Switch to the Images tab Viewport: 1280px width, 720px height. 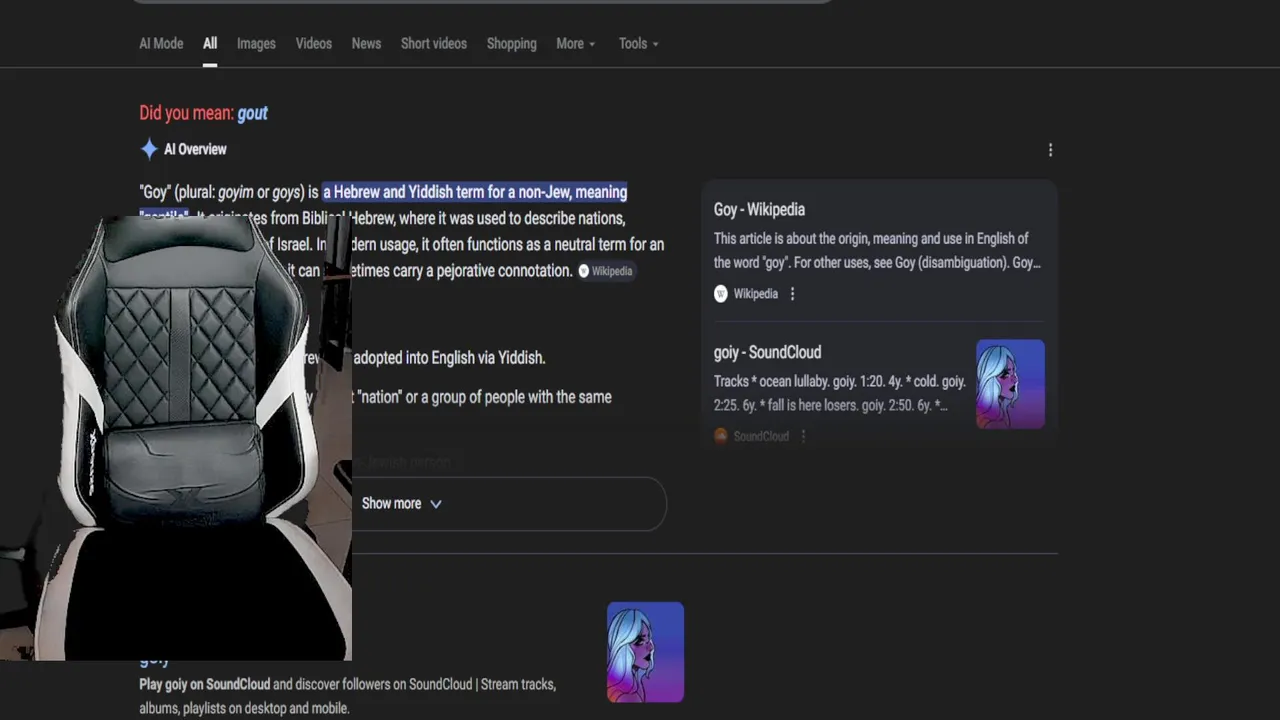(x=256, y=44)
